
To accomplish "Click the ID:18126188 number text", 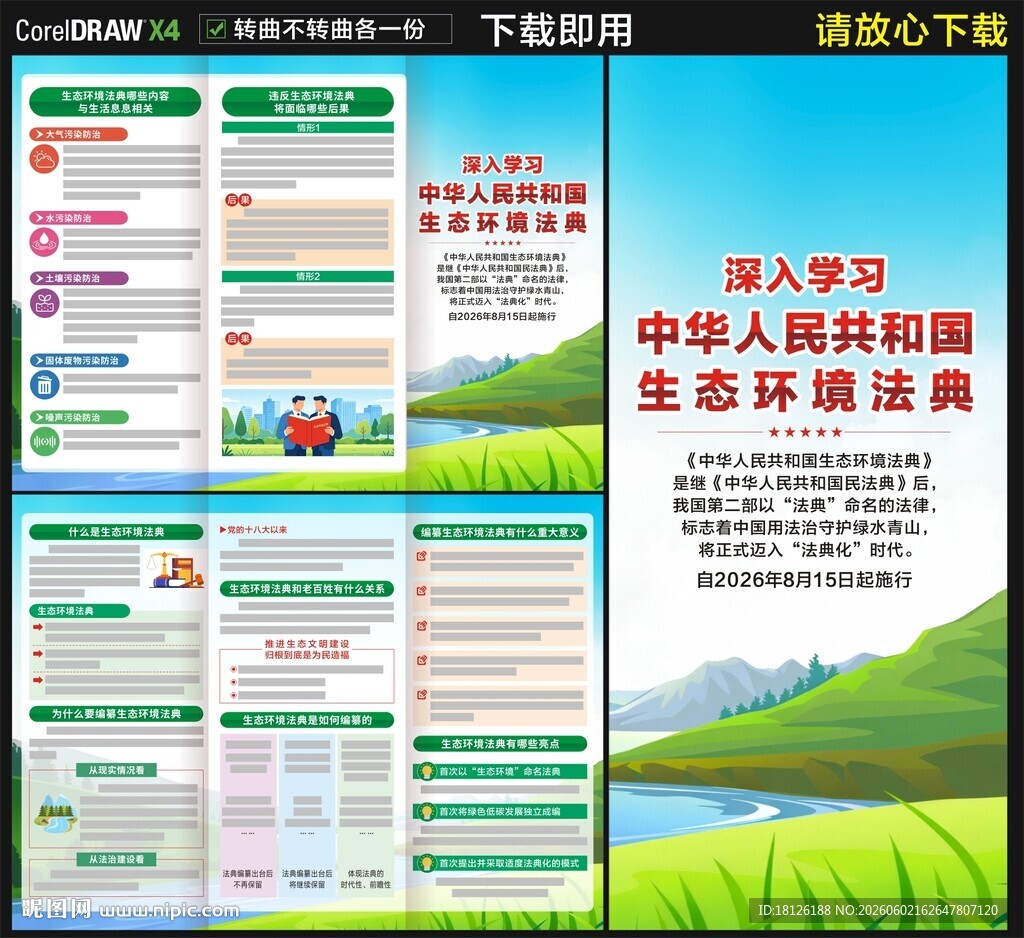I will [794, 910].
